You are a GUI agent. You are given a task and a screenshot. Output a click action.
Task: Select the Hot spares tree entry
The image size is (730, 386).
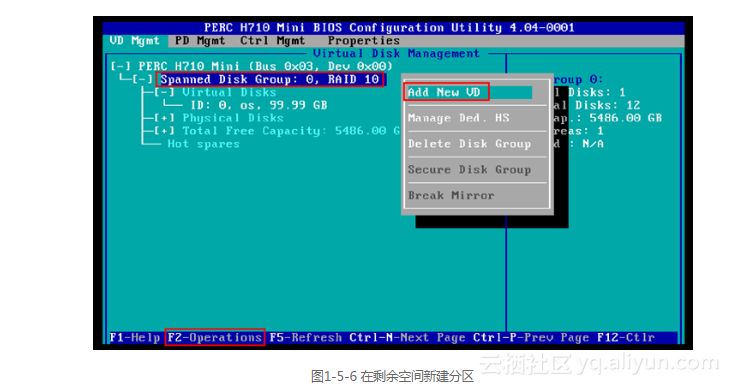[x=203, y=144]
